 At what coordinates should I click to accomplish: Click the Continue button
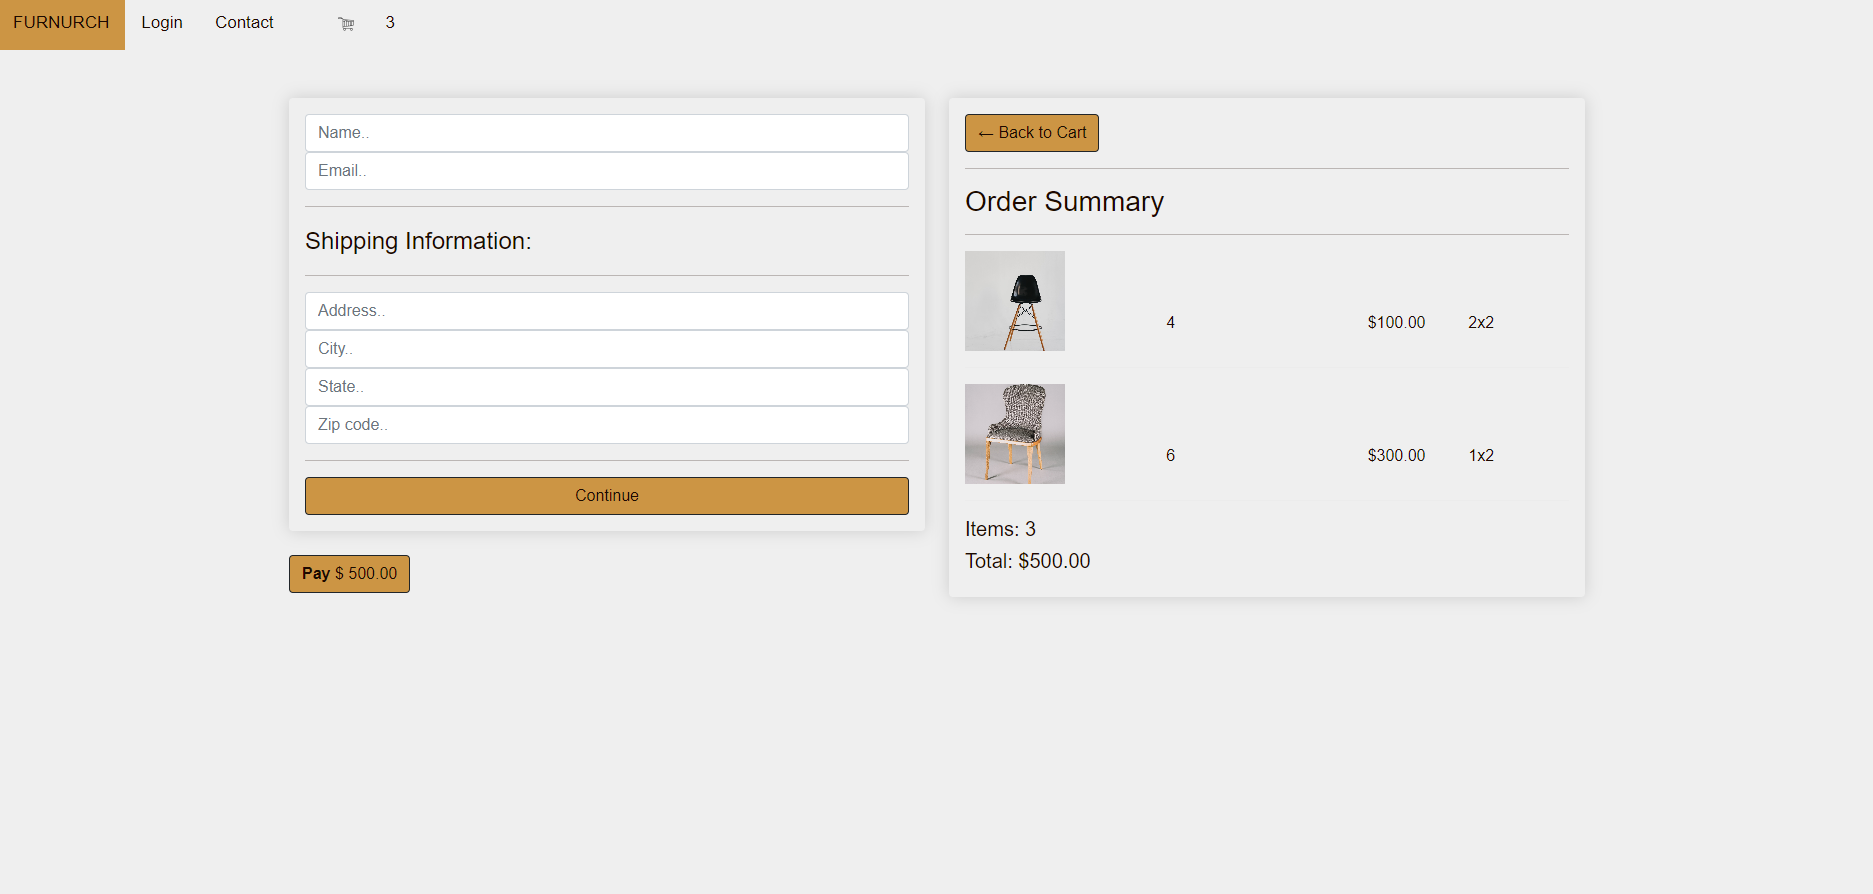point(607,496)
